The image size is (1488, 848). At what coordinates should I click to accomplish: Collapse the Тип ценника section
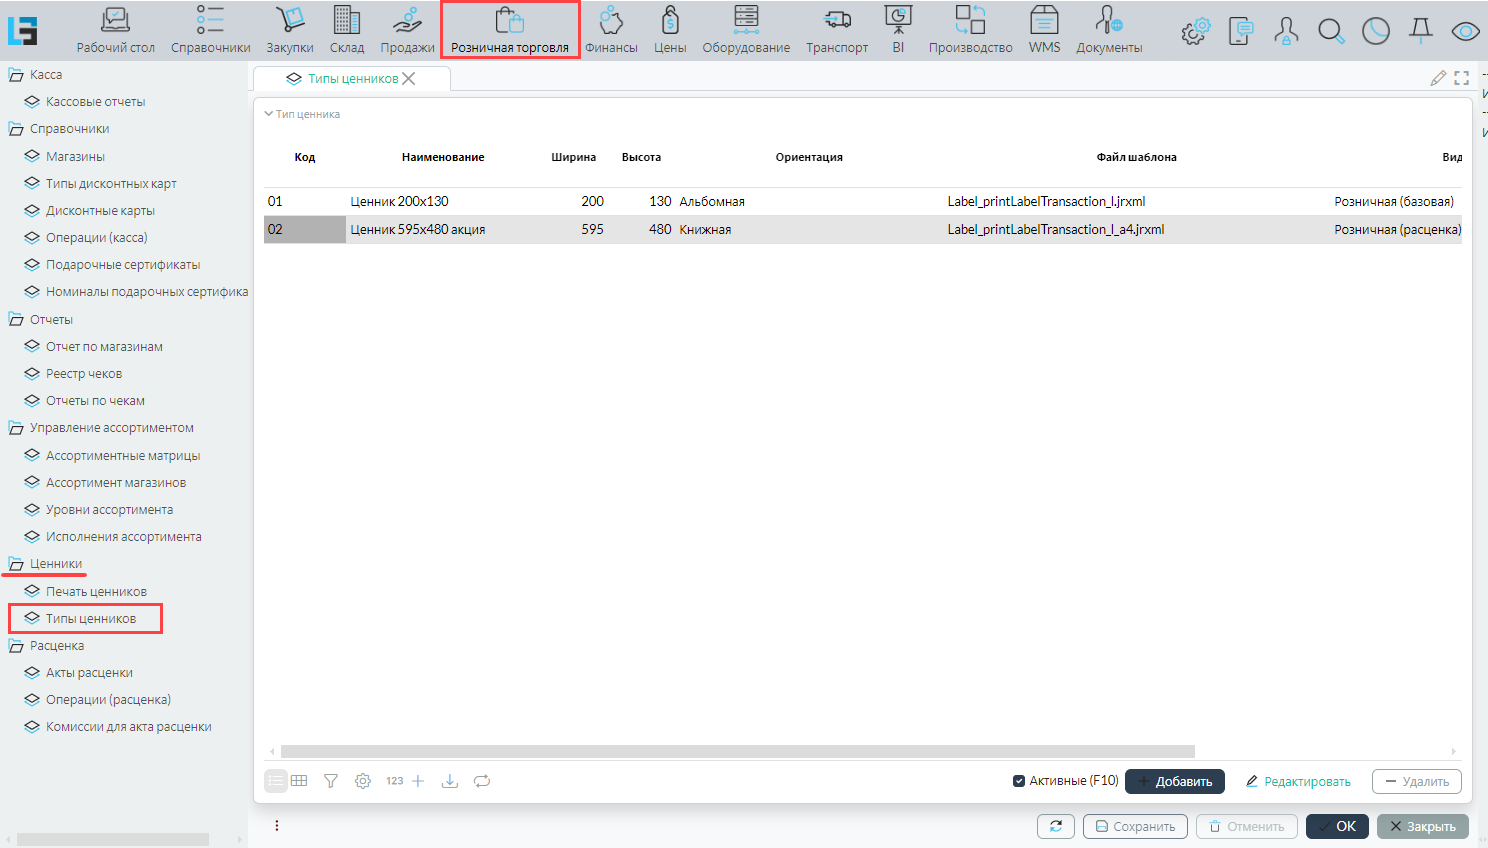pos(269,114)
